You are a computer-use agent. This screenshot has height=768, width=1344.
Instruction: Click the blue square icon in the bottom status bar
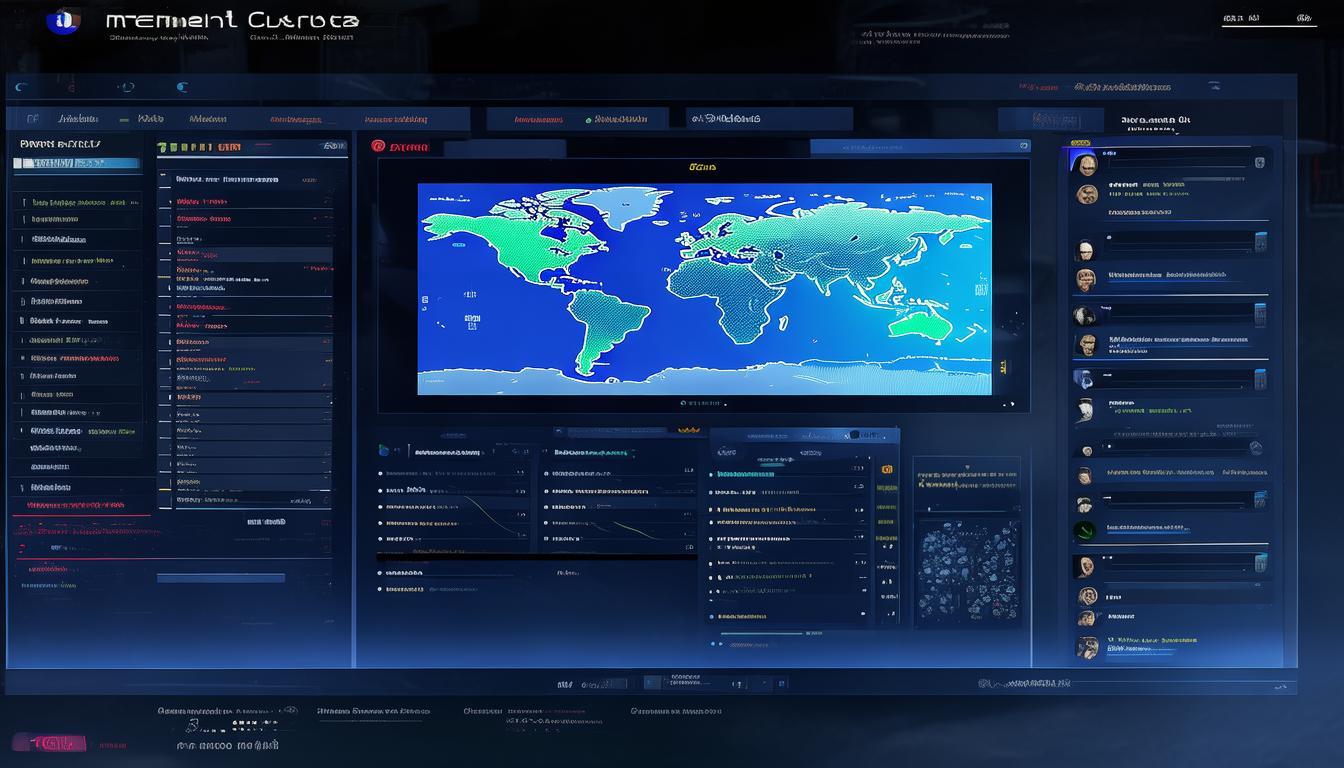(782, 684)
